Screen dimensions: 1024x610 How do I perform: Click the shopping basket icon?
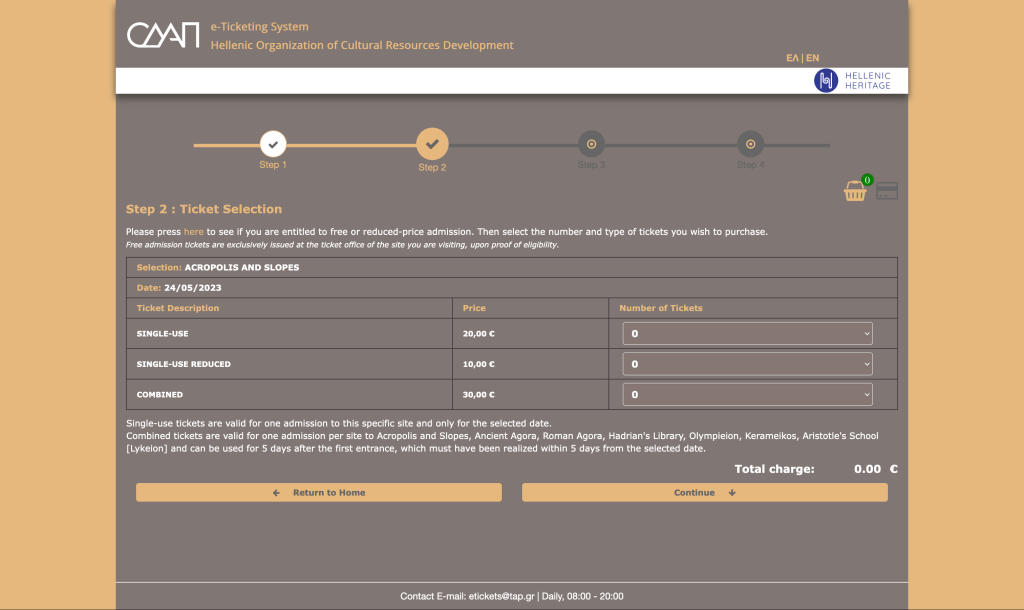click(854, 192)
